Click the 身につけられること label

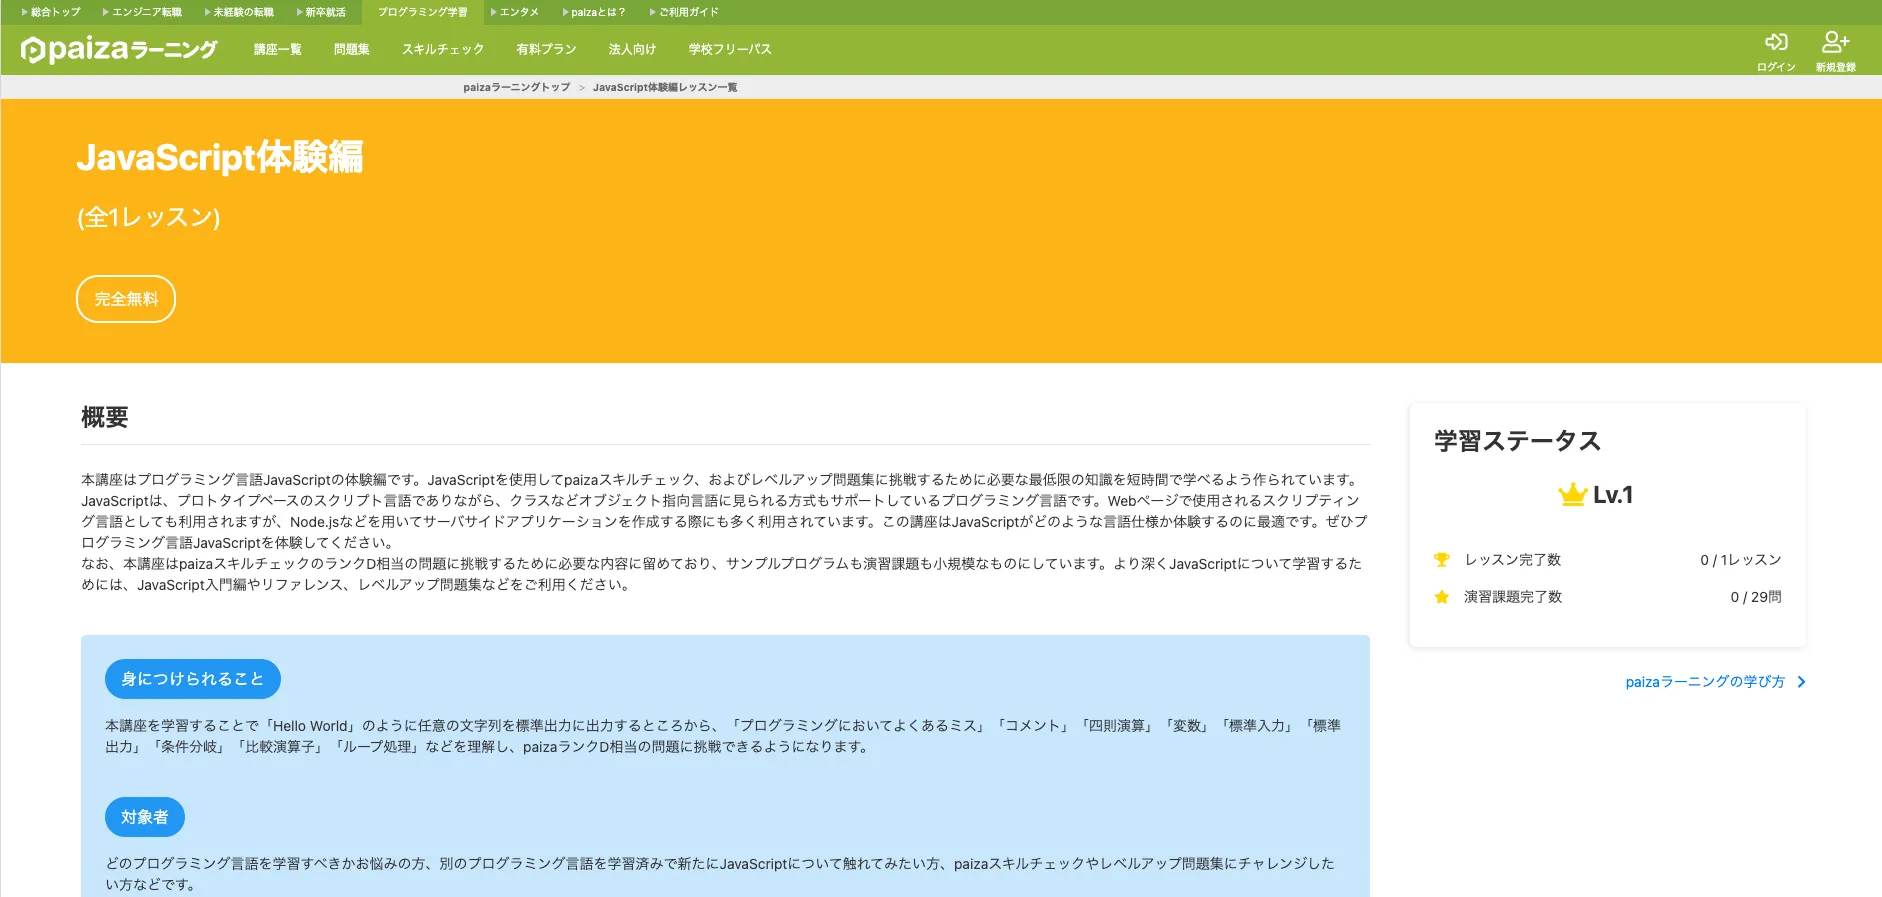pyautogui.click(x=193, y=679)
